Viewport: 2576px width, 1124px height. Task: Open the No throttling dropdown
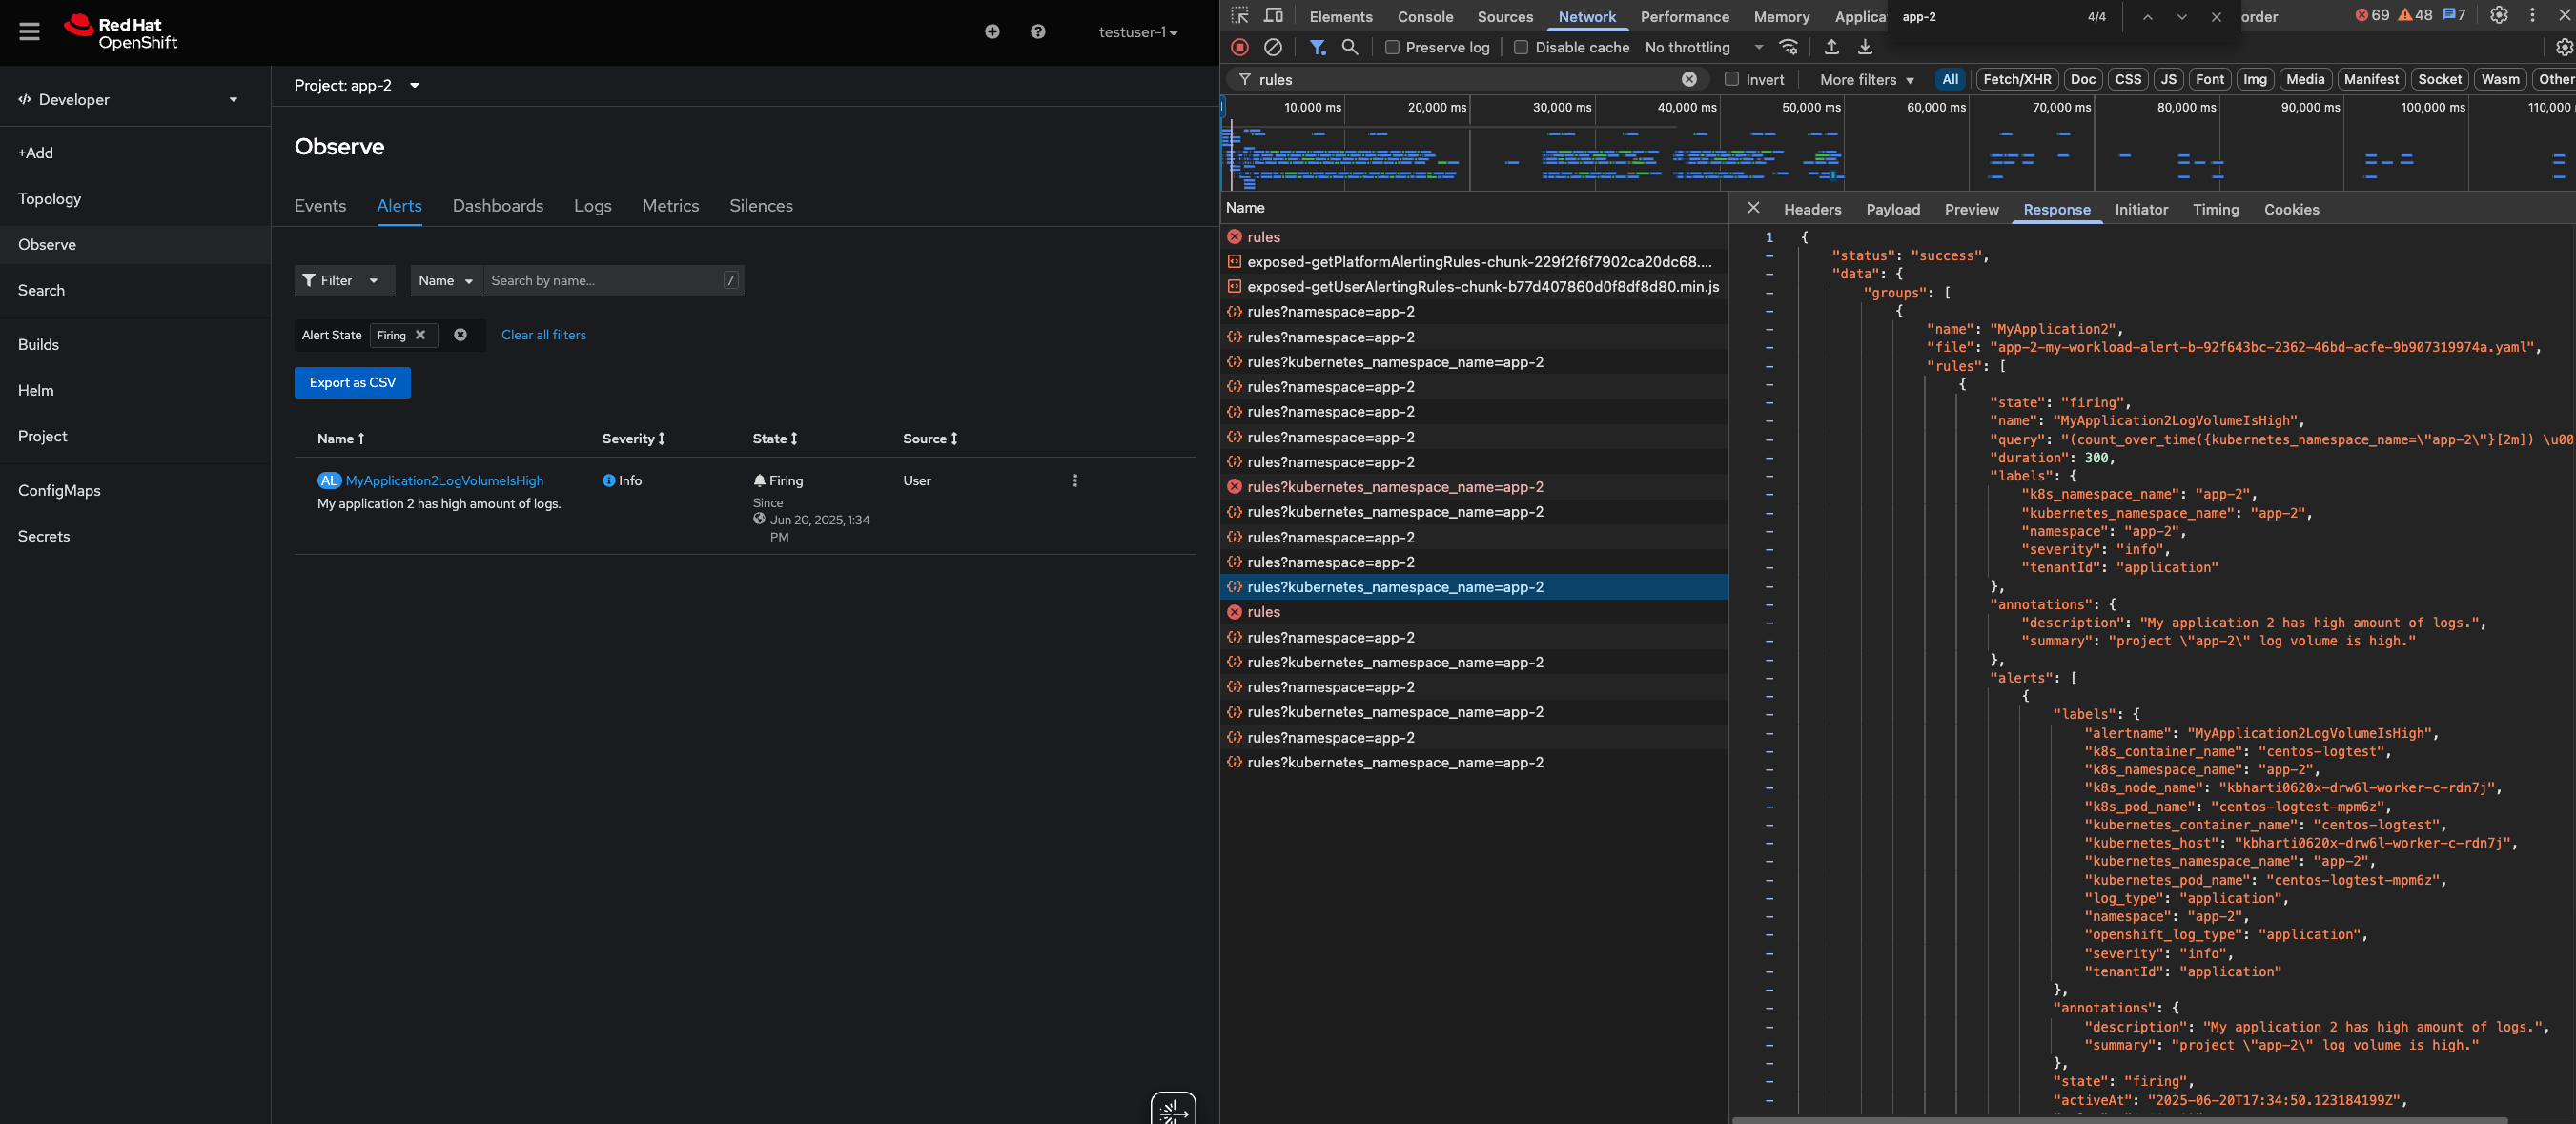point(1703,47)
